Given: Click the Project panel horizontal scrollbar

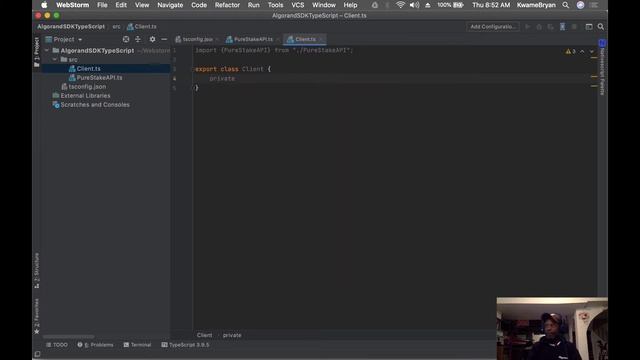Looking at the screenshot, I should coord(69,337).
